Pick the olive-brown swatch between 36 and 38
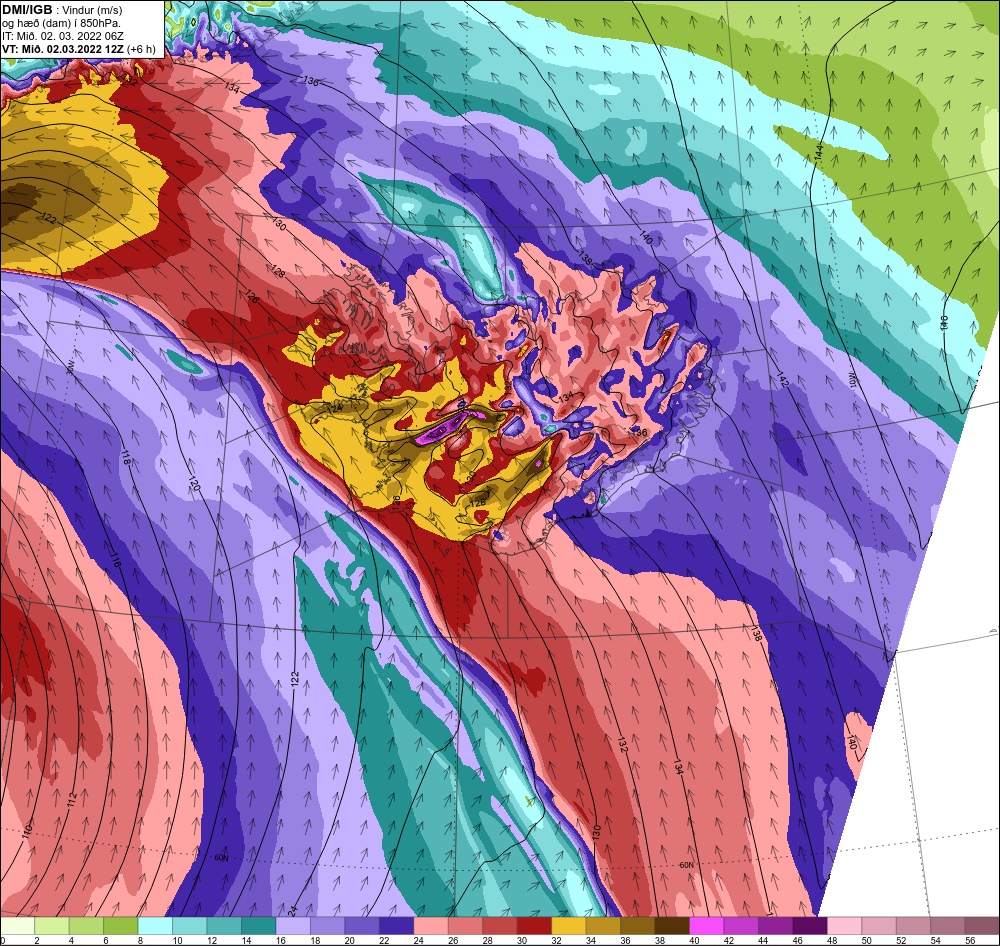Viewport: 1000px width, 946px height. pos(638,926)
